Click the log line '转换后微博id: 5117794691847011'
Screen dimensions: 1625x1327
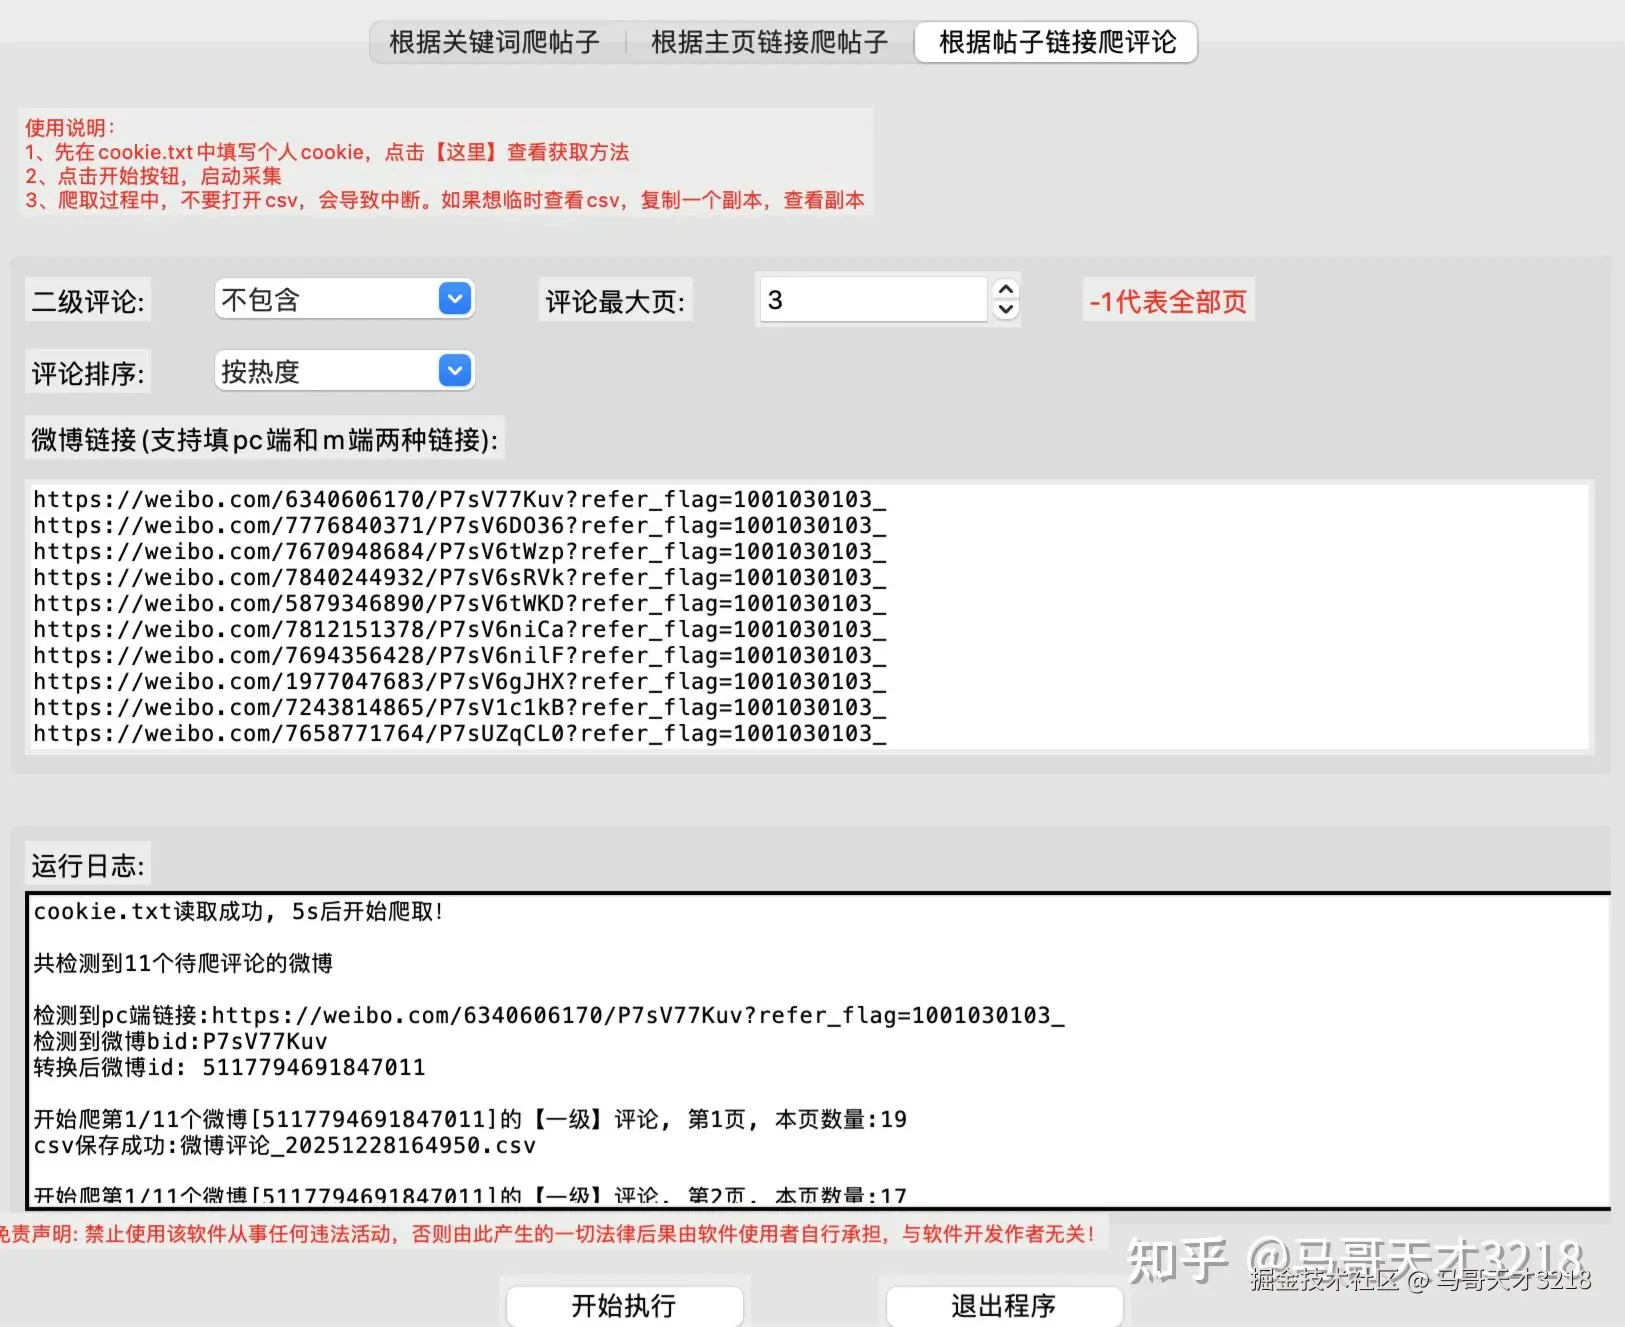(229, 1067)
